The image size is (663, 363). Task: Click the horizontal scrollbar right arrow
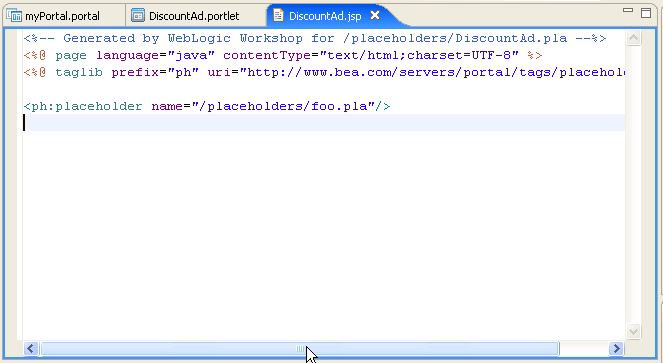pyautogui.click(x=616, y=349)
